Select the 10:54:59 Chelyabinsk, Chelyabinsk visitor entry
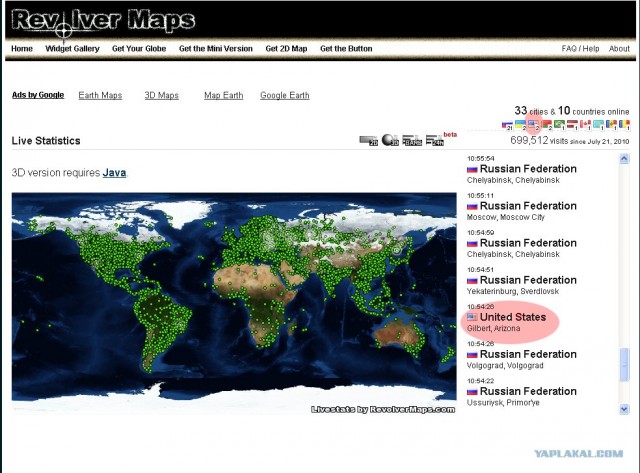The width and height of the screenshot is (640, 473). point(522,244)
